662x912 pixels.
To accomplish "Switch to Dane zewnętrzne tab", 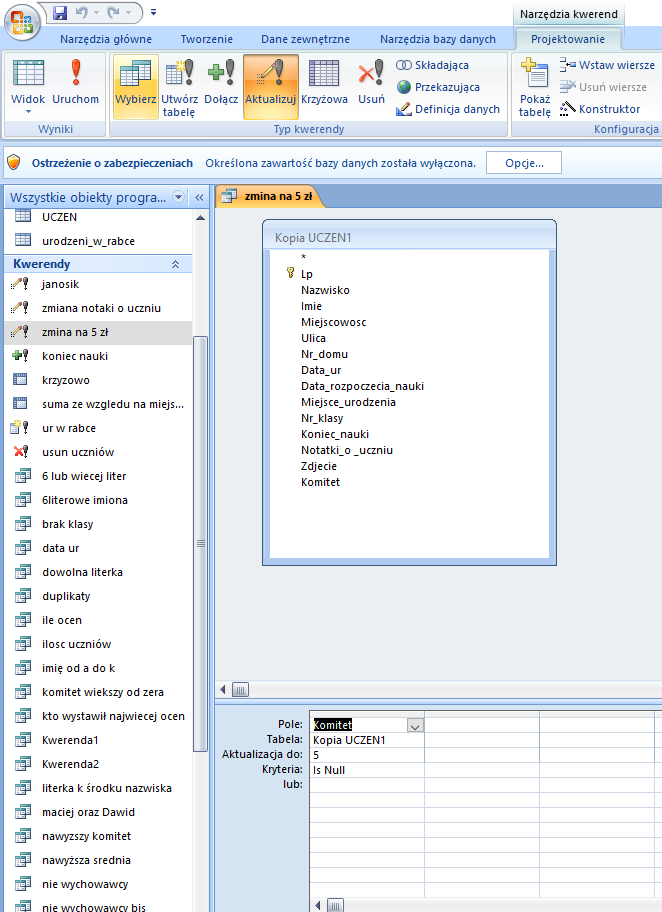I will [305, 39].
